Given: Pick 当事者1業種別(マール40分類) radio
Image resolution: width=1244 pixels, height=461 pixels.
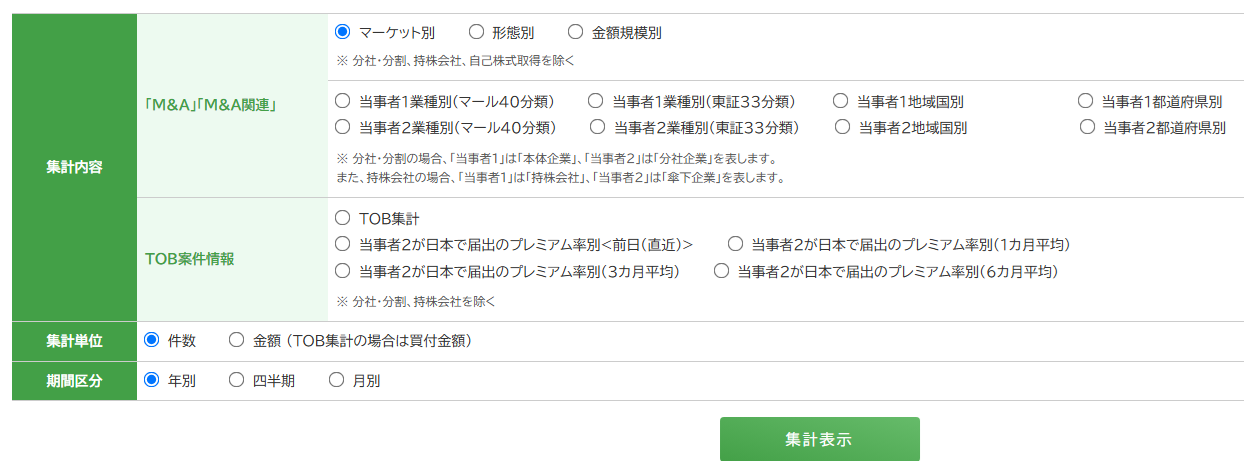Looking at the screenshot, I should 342,101.
